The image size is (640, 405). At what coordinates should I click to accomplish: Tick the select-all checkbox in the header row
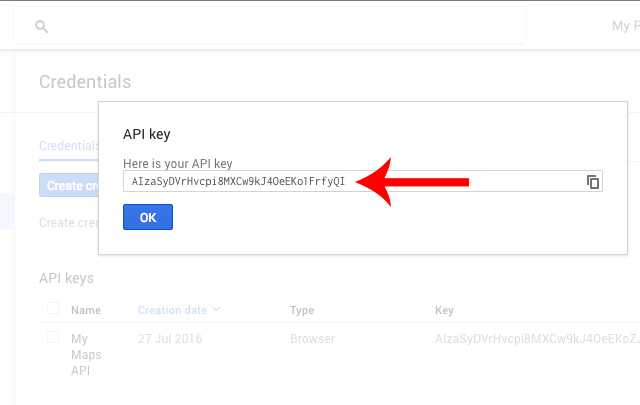point(53,308)
